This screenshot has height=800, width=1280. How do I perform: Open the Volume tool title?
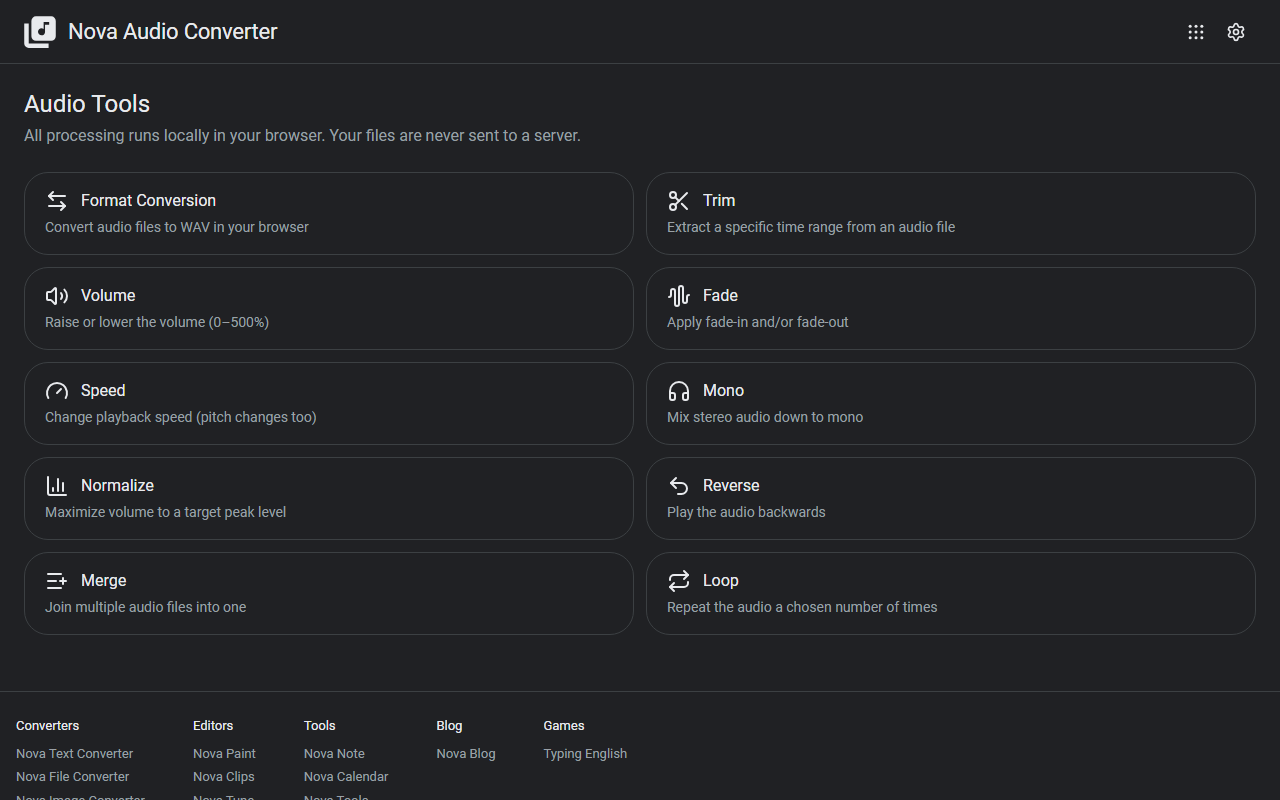(x=108, y=296)
